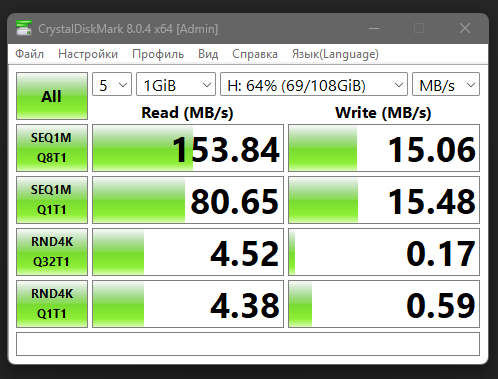Click the 0.17 random write result
The height and width of the screenshot is (379, 498).
click(x=384, y=252)
